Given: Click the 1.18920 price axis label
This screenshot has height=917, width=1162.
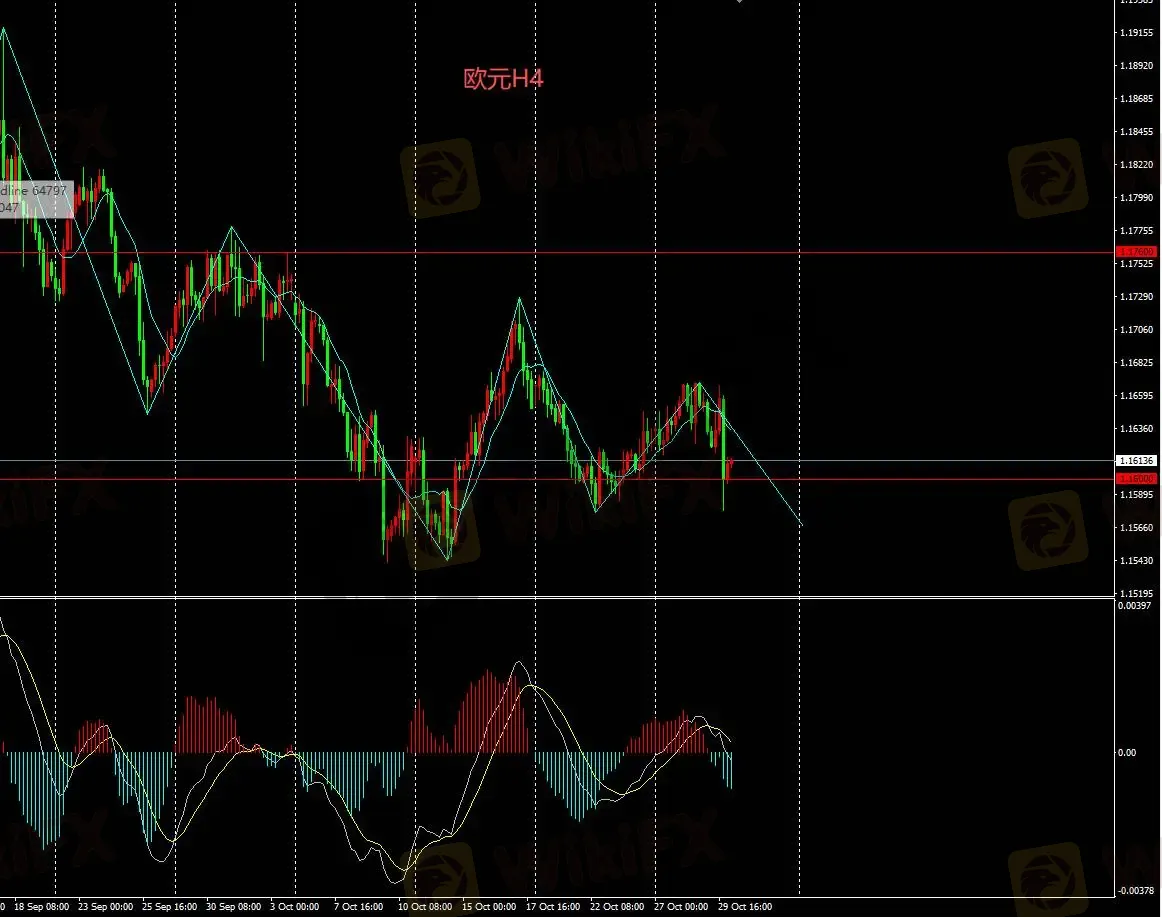Looking at the screenshot, I should pos(1136,65).
